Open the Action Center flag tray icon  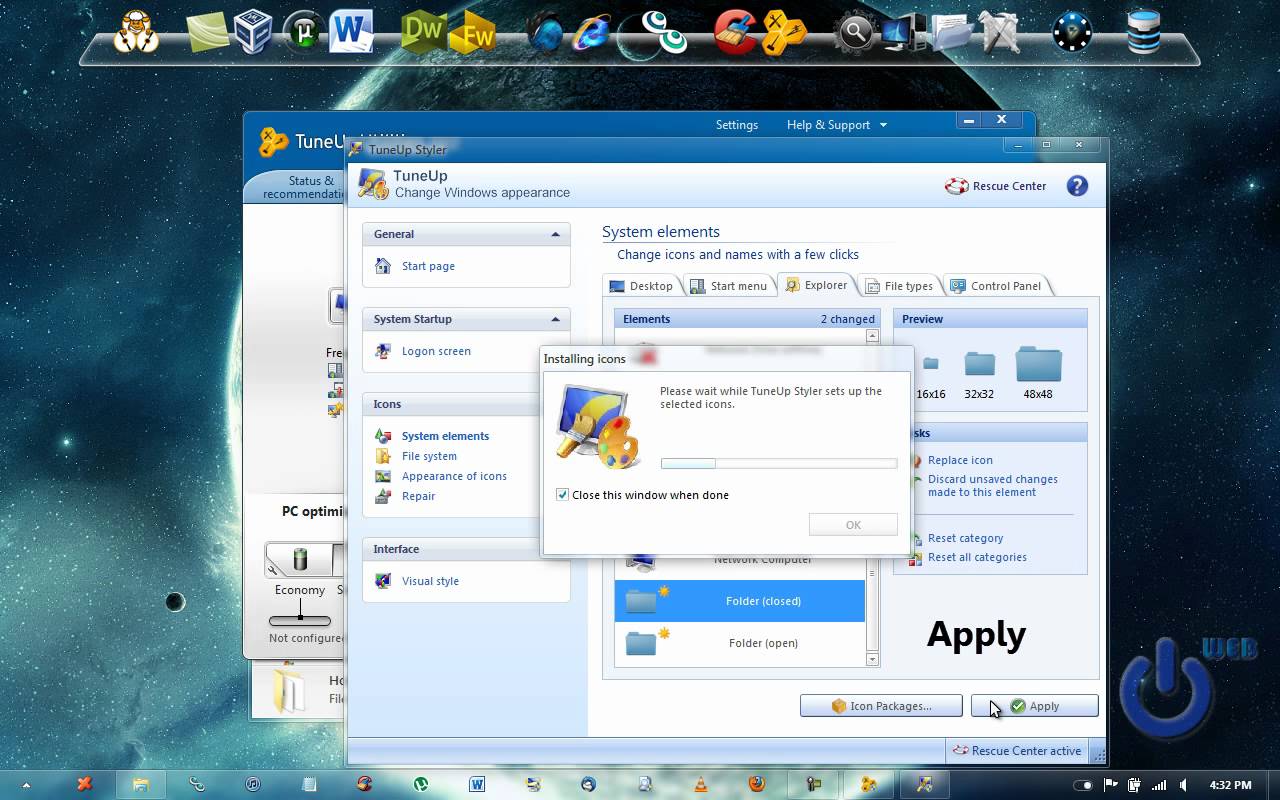(x=1110, y=785)
